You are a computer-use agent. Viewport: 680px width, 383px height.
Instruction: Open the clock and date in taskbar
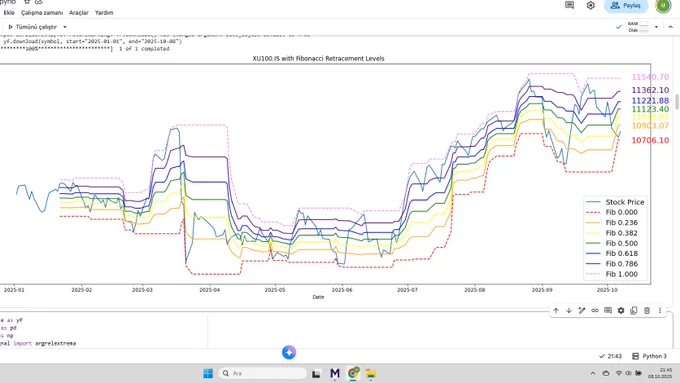tap(660, 373)
